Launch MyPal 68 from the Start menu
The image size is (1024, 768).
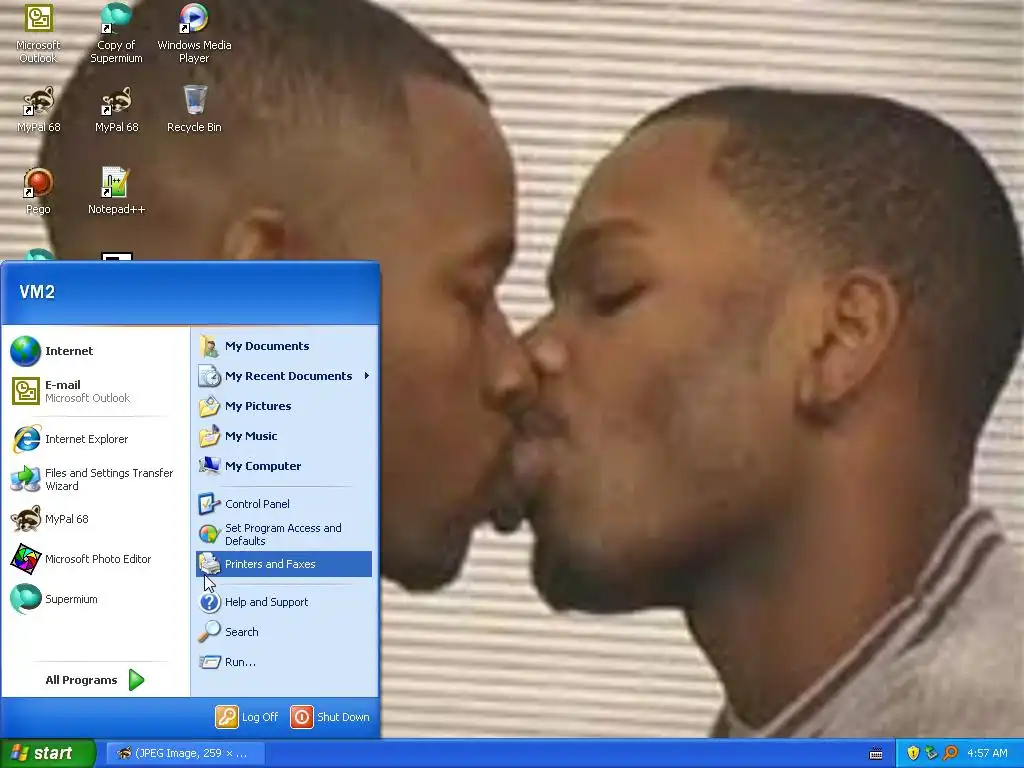(95, 519)
